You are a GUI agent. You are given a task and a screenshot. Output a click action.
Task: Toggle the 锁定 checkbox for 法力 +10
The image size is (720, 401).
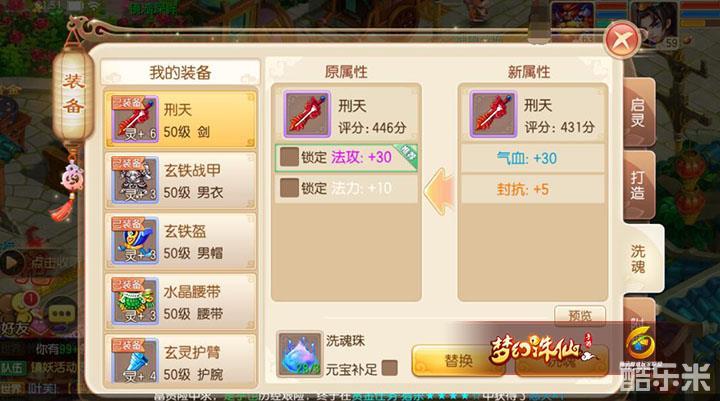click(x=289, y=188)
